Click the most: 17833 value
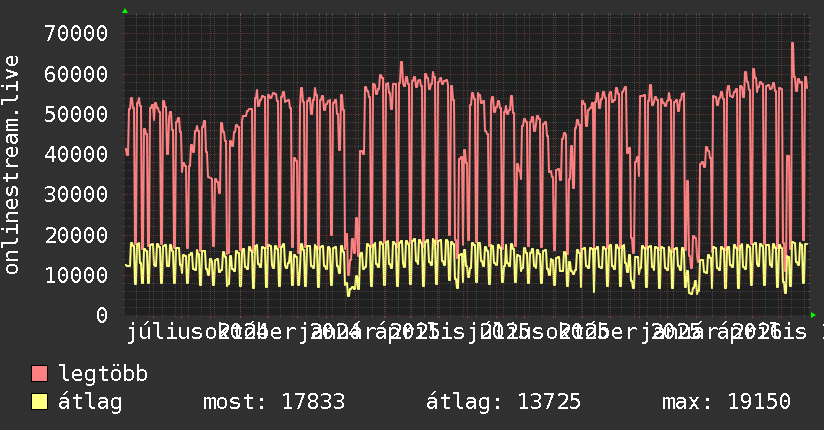The image size is (824, 430). point(274,402)
